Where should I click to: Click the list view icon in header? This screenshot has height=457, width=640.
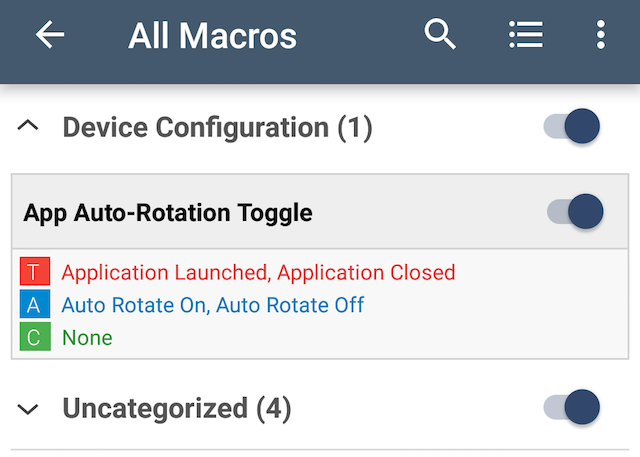click(525, 35)
